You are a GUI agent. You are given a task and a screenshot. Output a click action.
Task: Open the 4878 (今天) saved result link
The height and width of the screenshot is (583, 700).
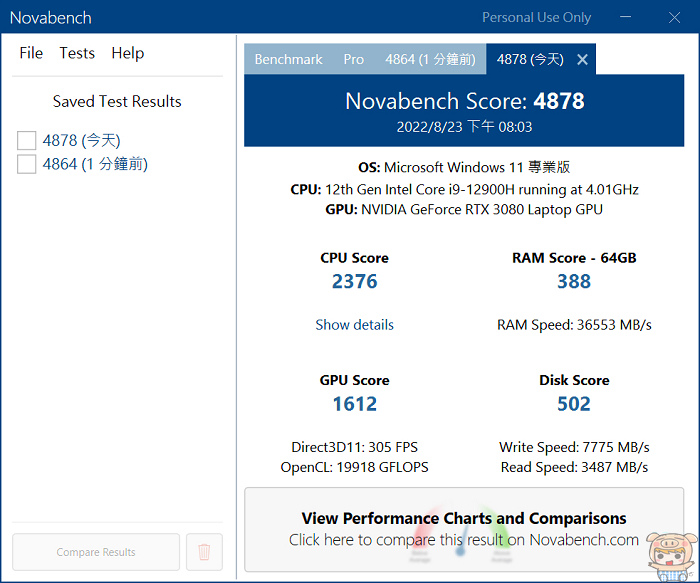[x=81, y=141]
